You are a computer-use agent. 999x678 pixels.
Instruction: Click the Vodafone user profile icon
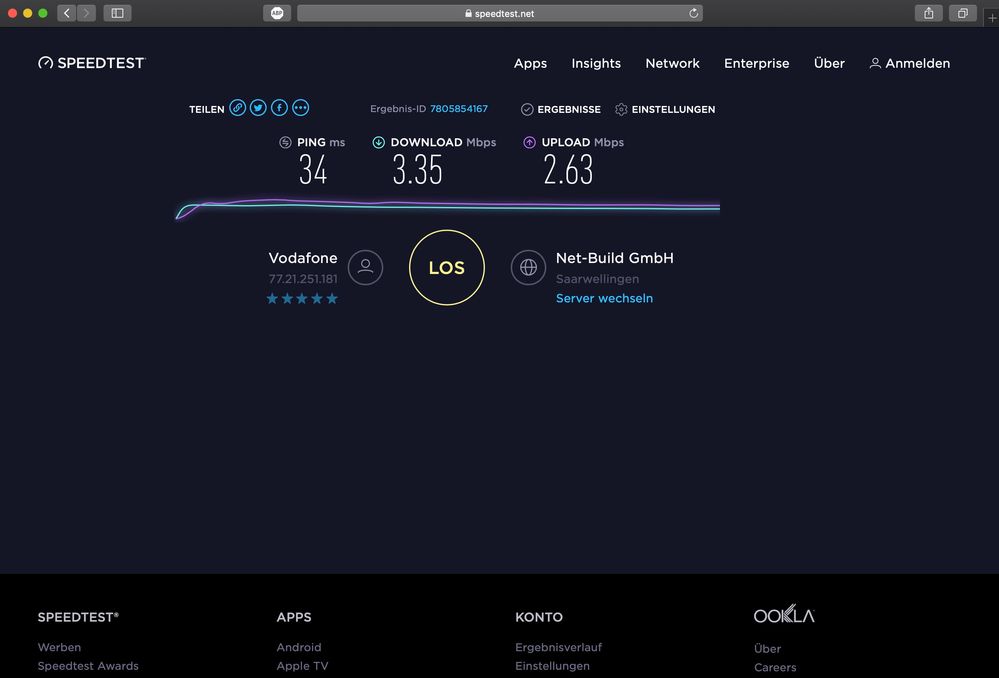[365, 267]
